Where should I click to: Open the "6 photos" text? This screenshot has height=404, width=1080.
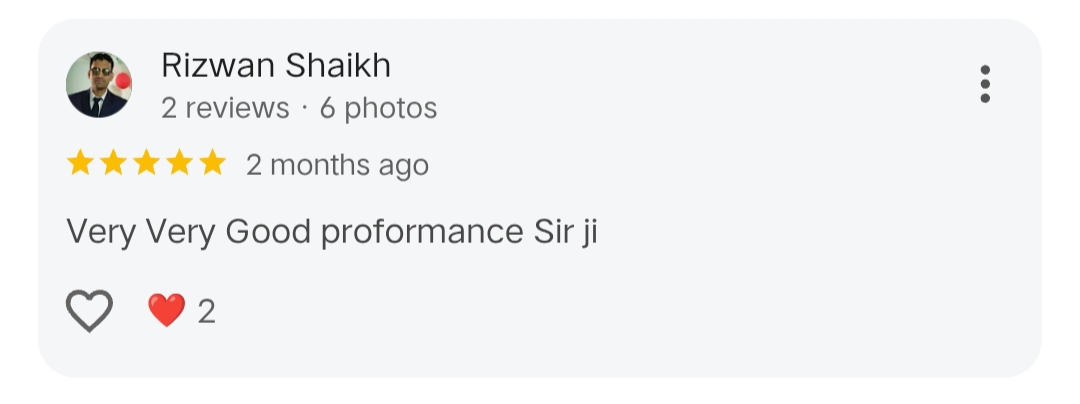(x=378, y=108)
